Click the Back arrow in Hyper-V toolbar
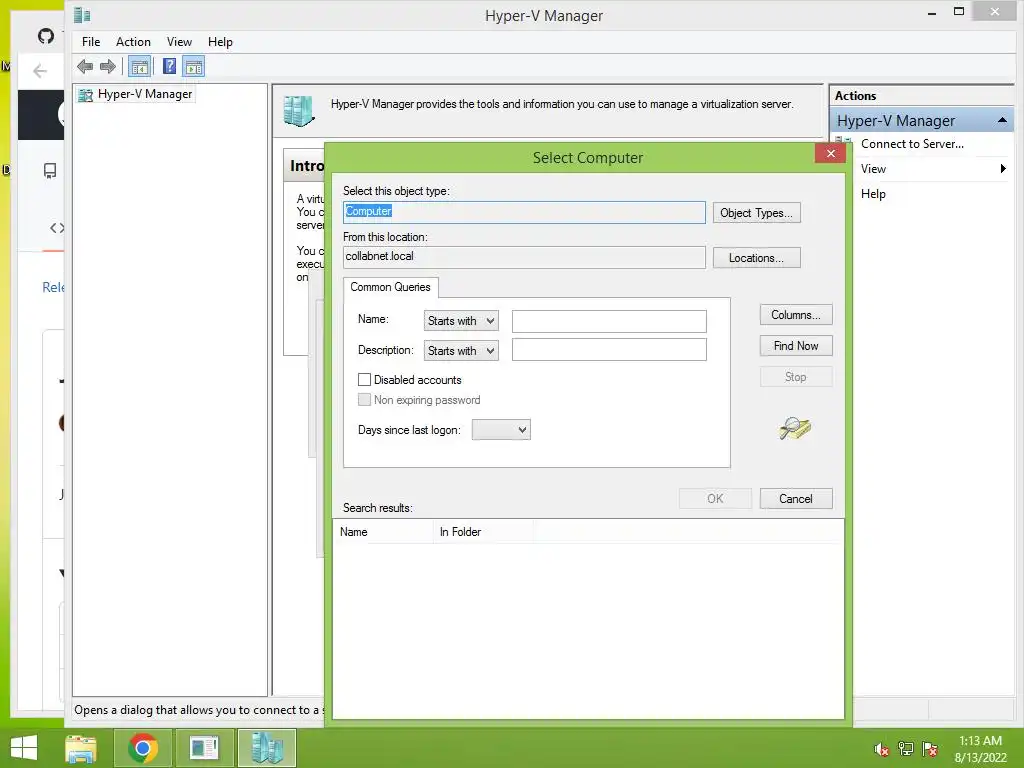The height and width of the screenshot is (768, 1024). pos(85,66)
